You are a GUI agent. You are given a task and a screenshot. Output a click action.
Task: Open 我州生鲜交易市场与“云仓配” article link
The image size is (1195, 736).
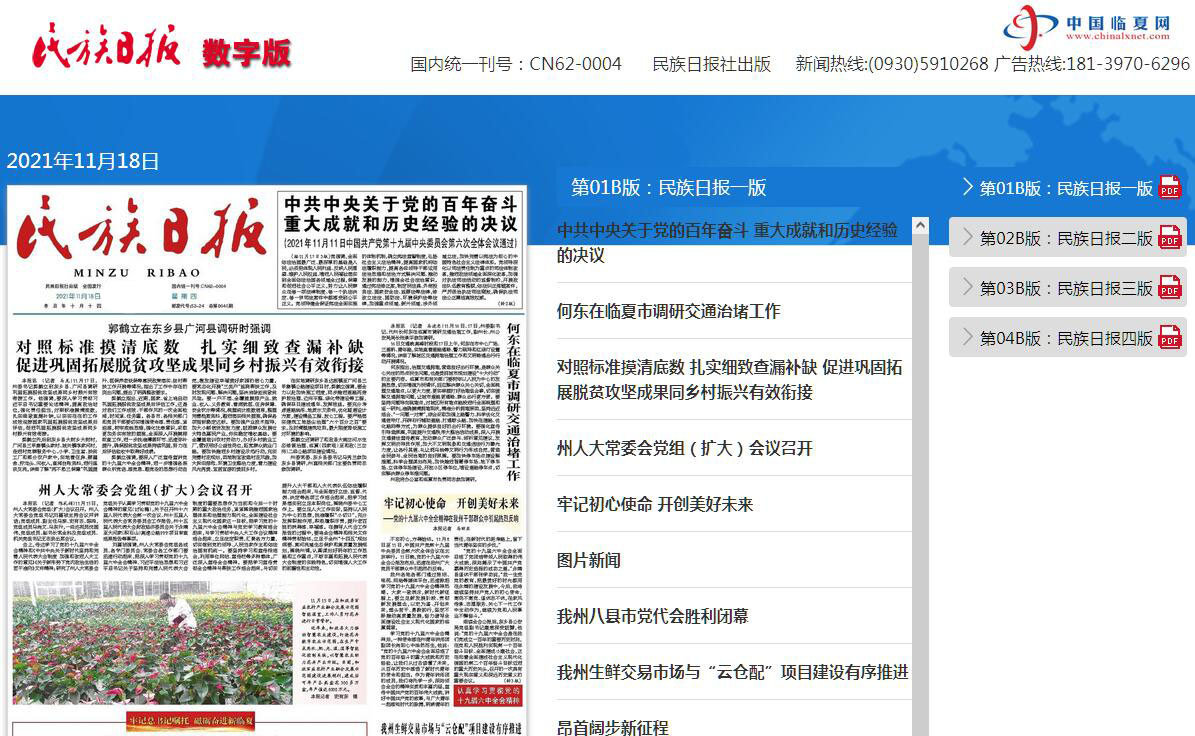pyautogui.click(x=732, y=672)
